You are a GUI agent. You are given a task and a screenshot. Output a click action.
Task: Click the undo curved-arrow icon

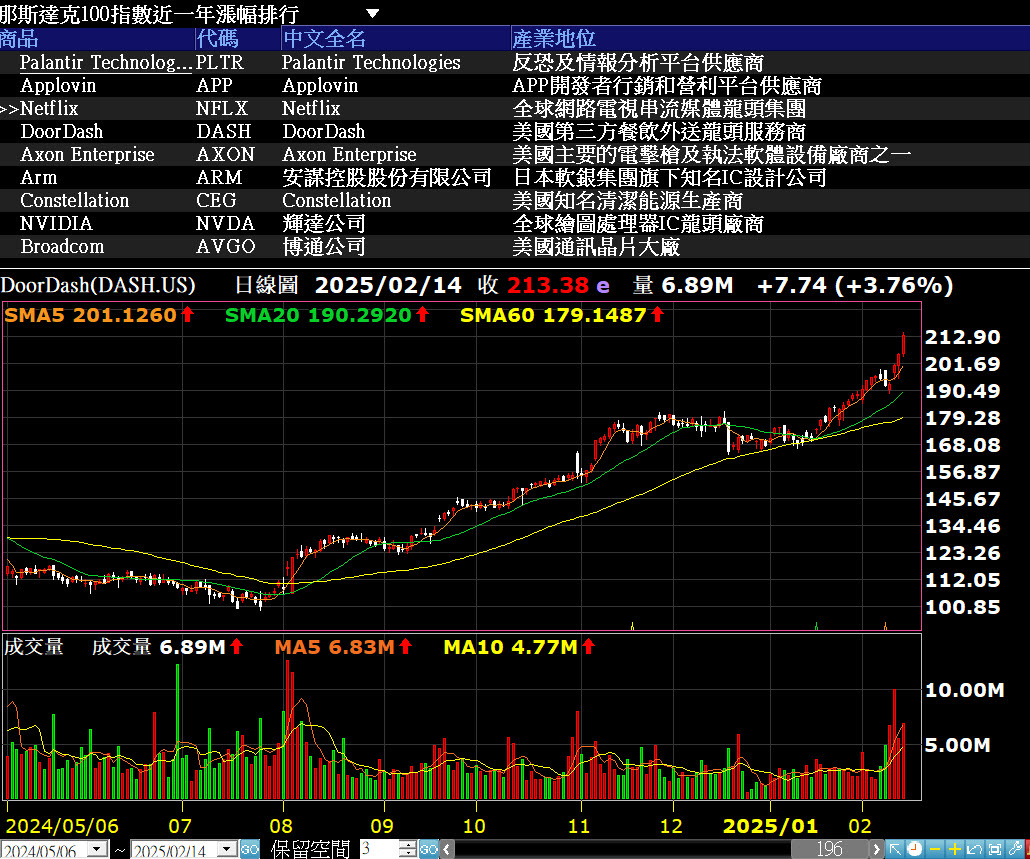975,849
